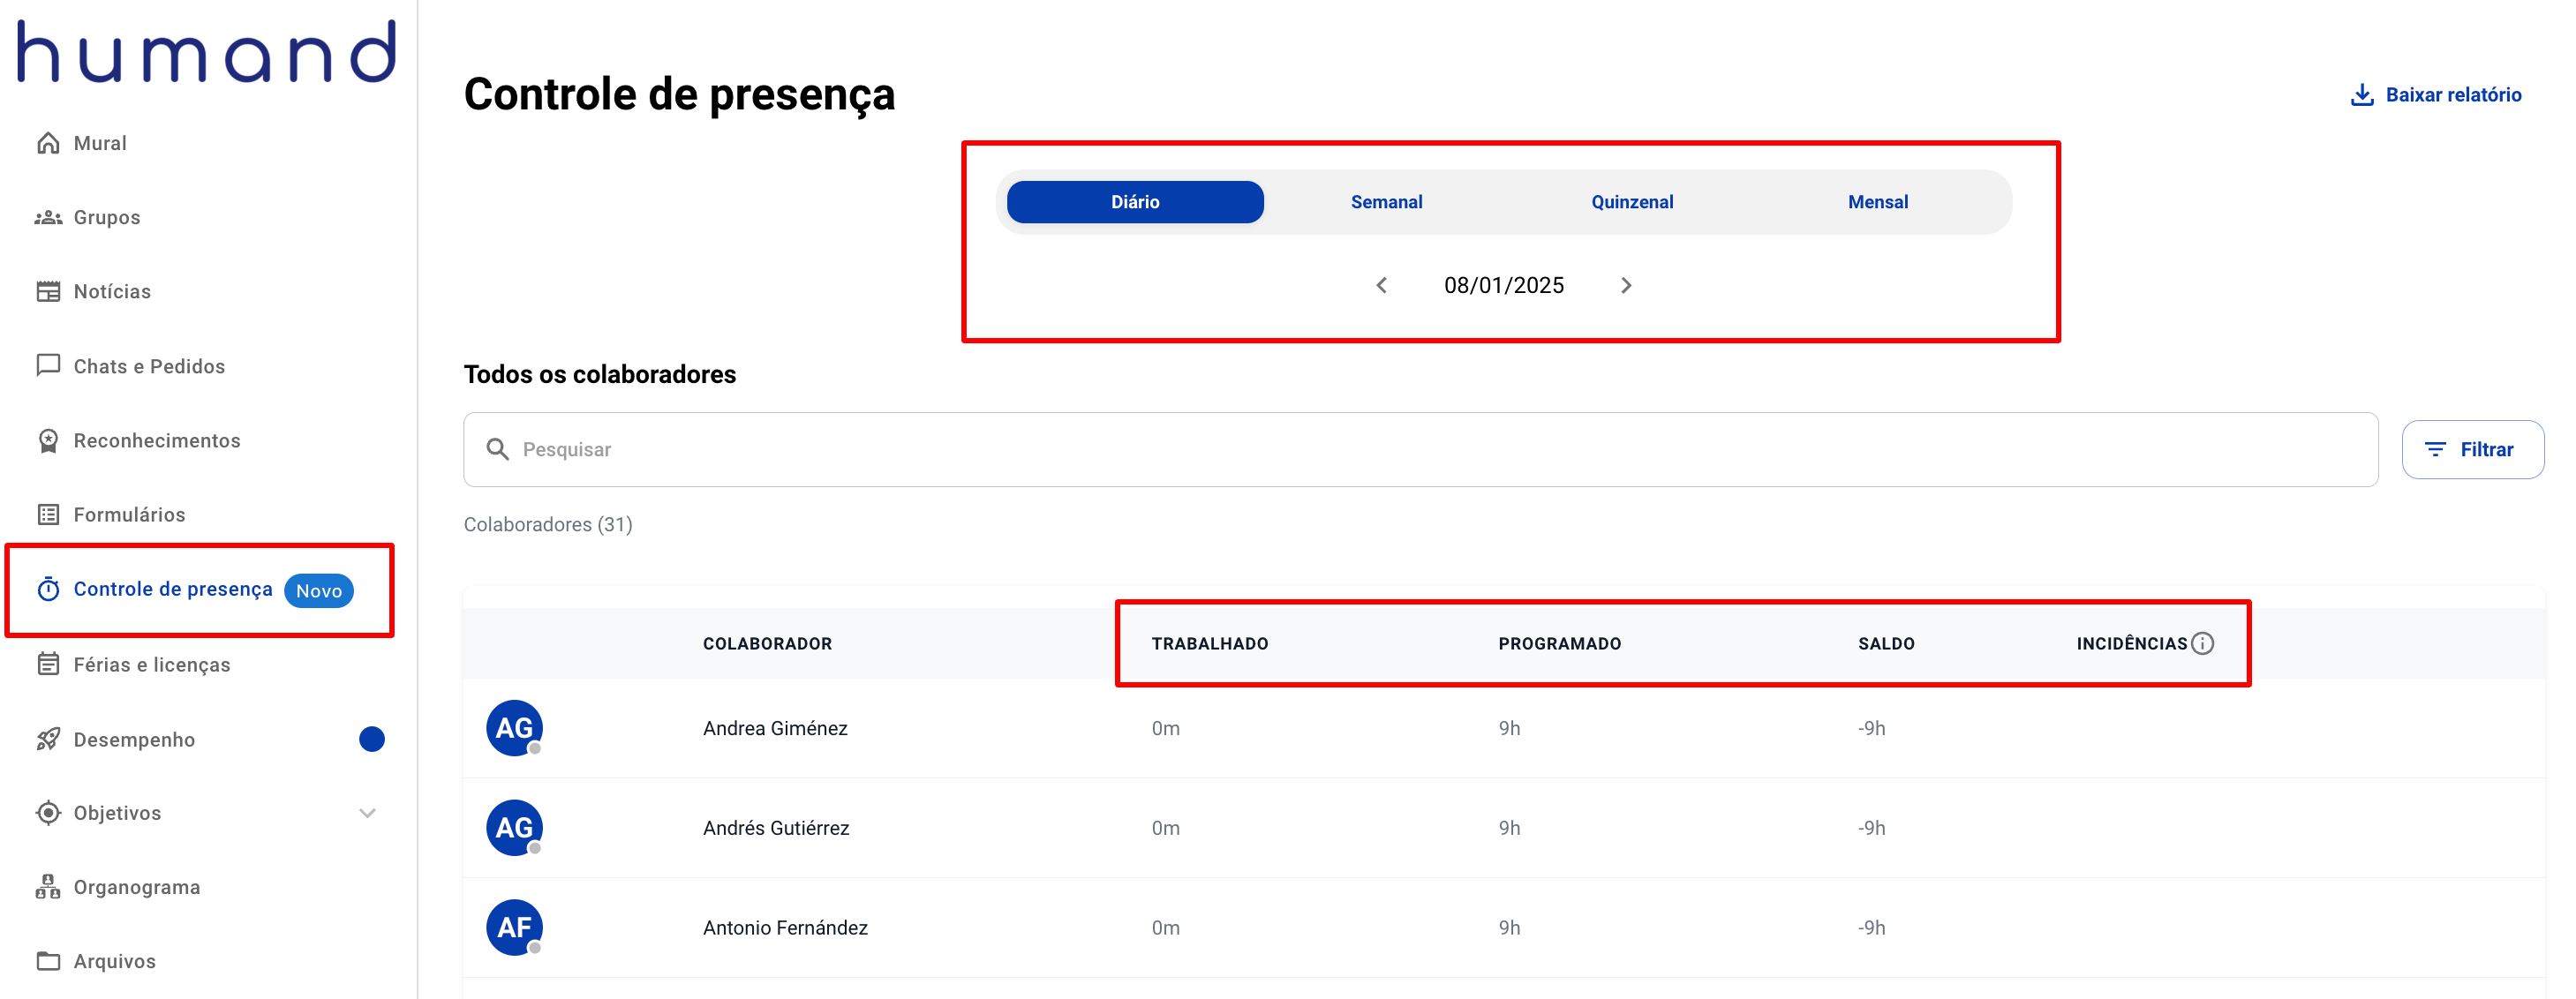Open Mural home icon
The width and height of the screenshot is (2576, 999).
click(x=48, y=143)
